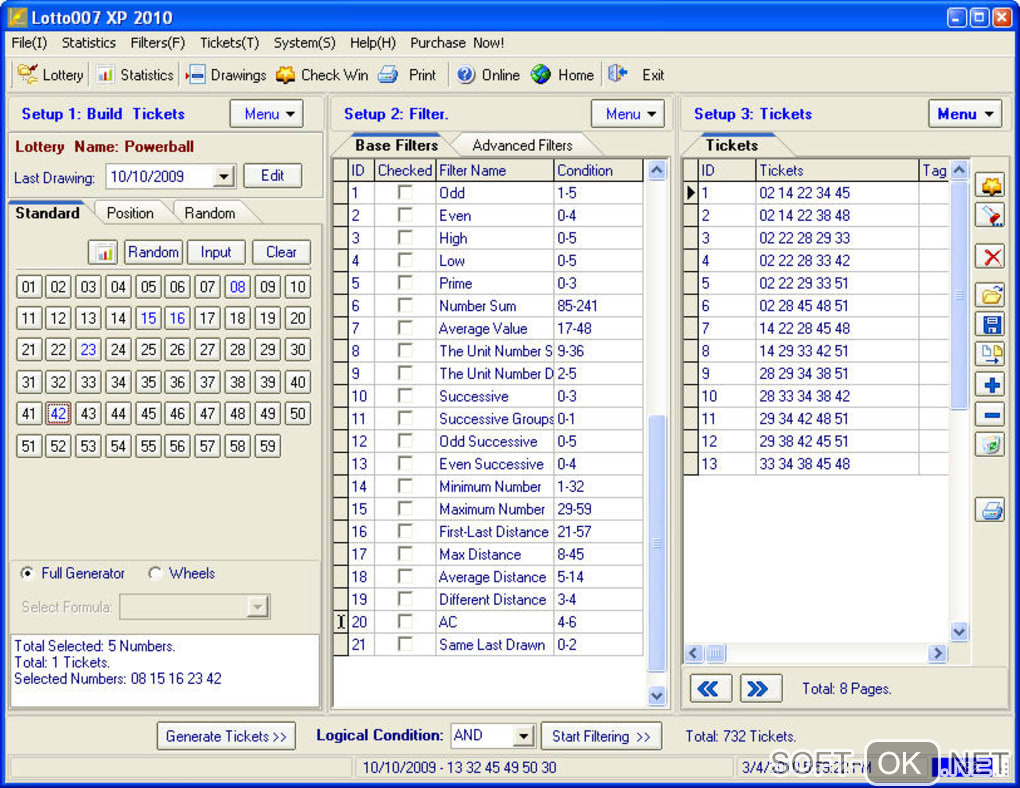Image resolution: width=1020 pixels, height=788 pixels.
Task: Click the recycle bin icon in tickets sidebar
Action: (990, 444)
